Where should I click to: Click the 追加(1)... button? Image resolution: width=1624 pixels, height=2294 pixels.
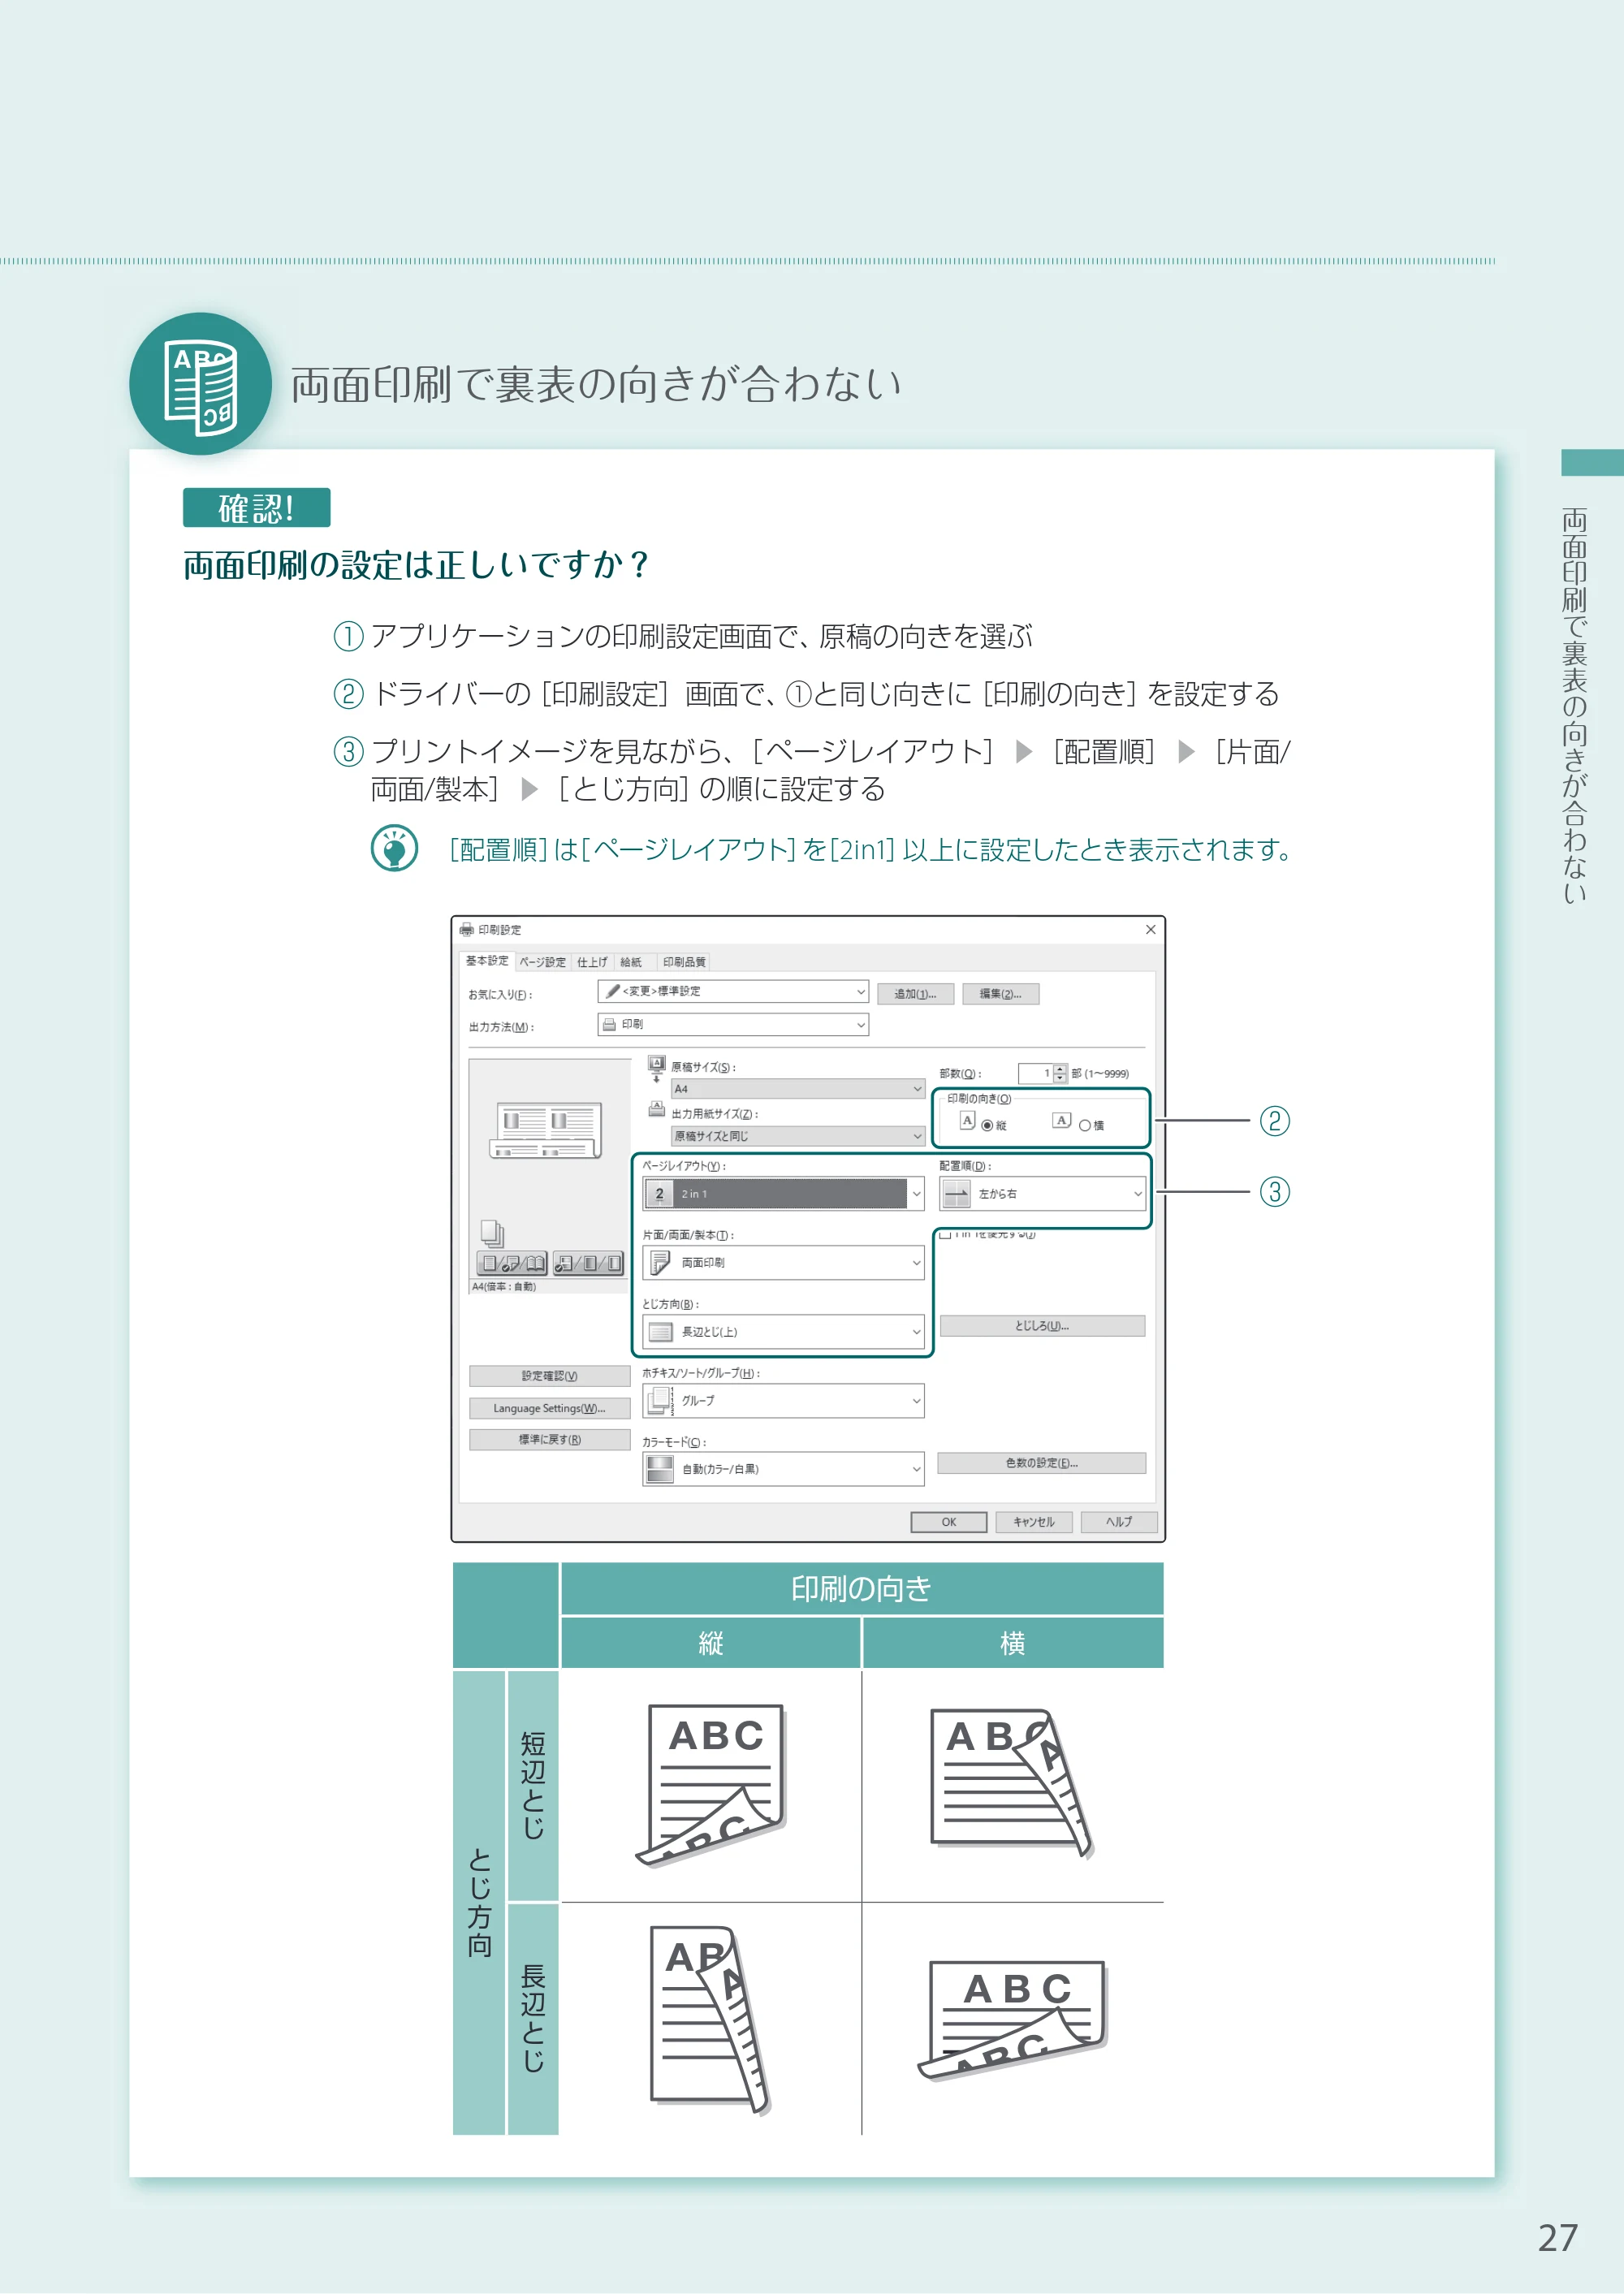click(x=915, y=994)
